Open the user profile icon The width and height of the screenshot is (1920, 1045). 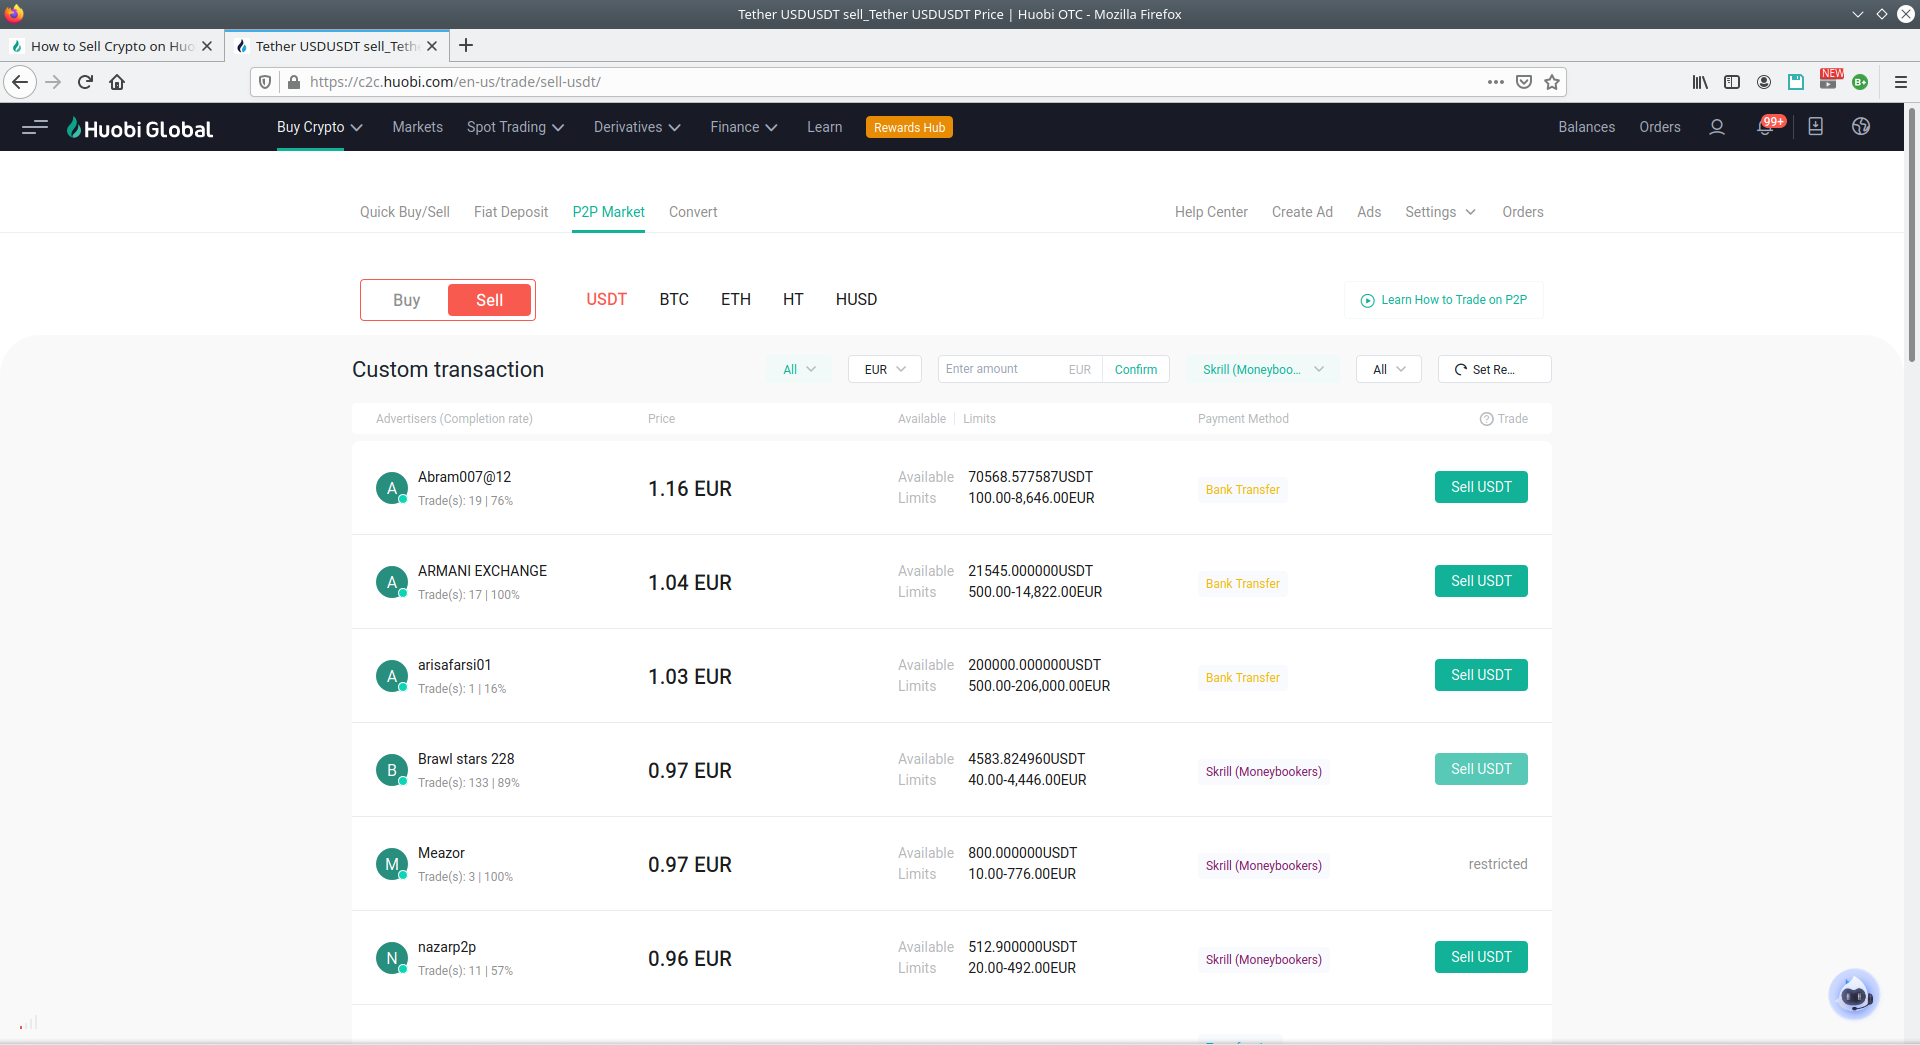coord(1717,127)
